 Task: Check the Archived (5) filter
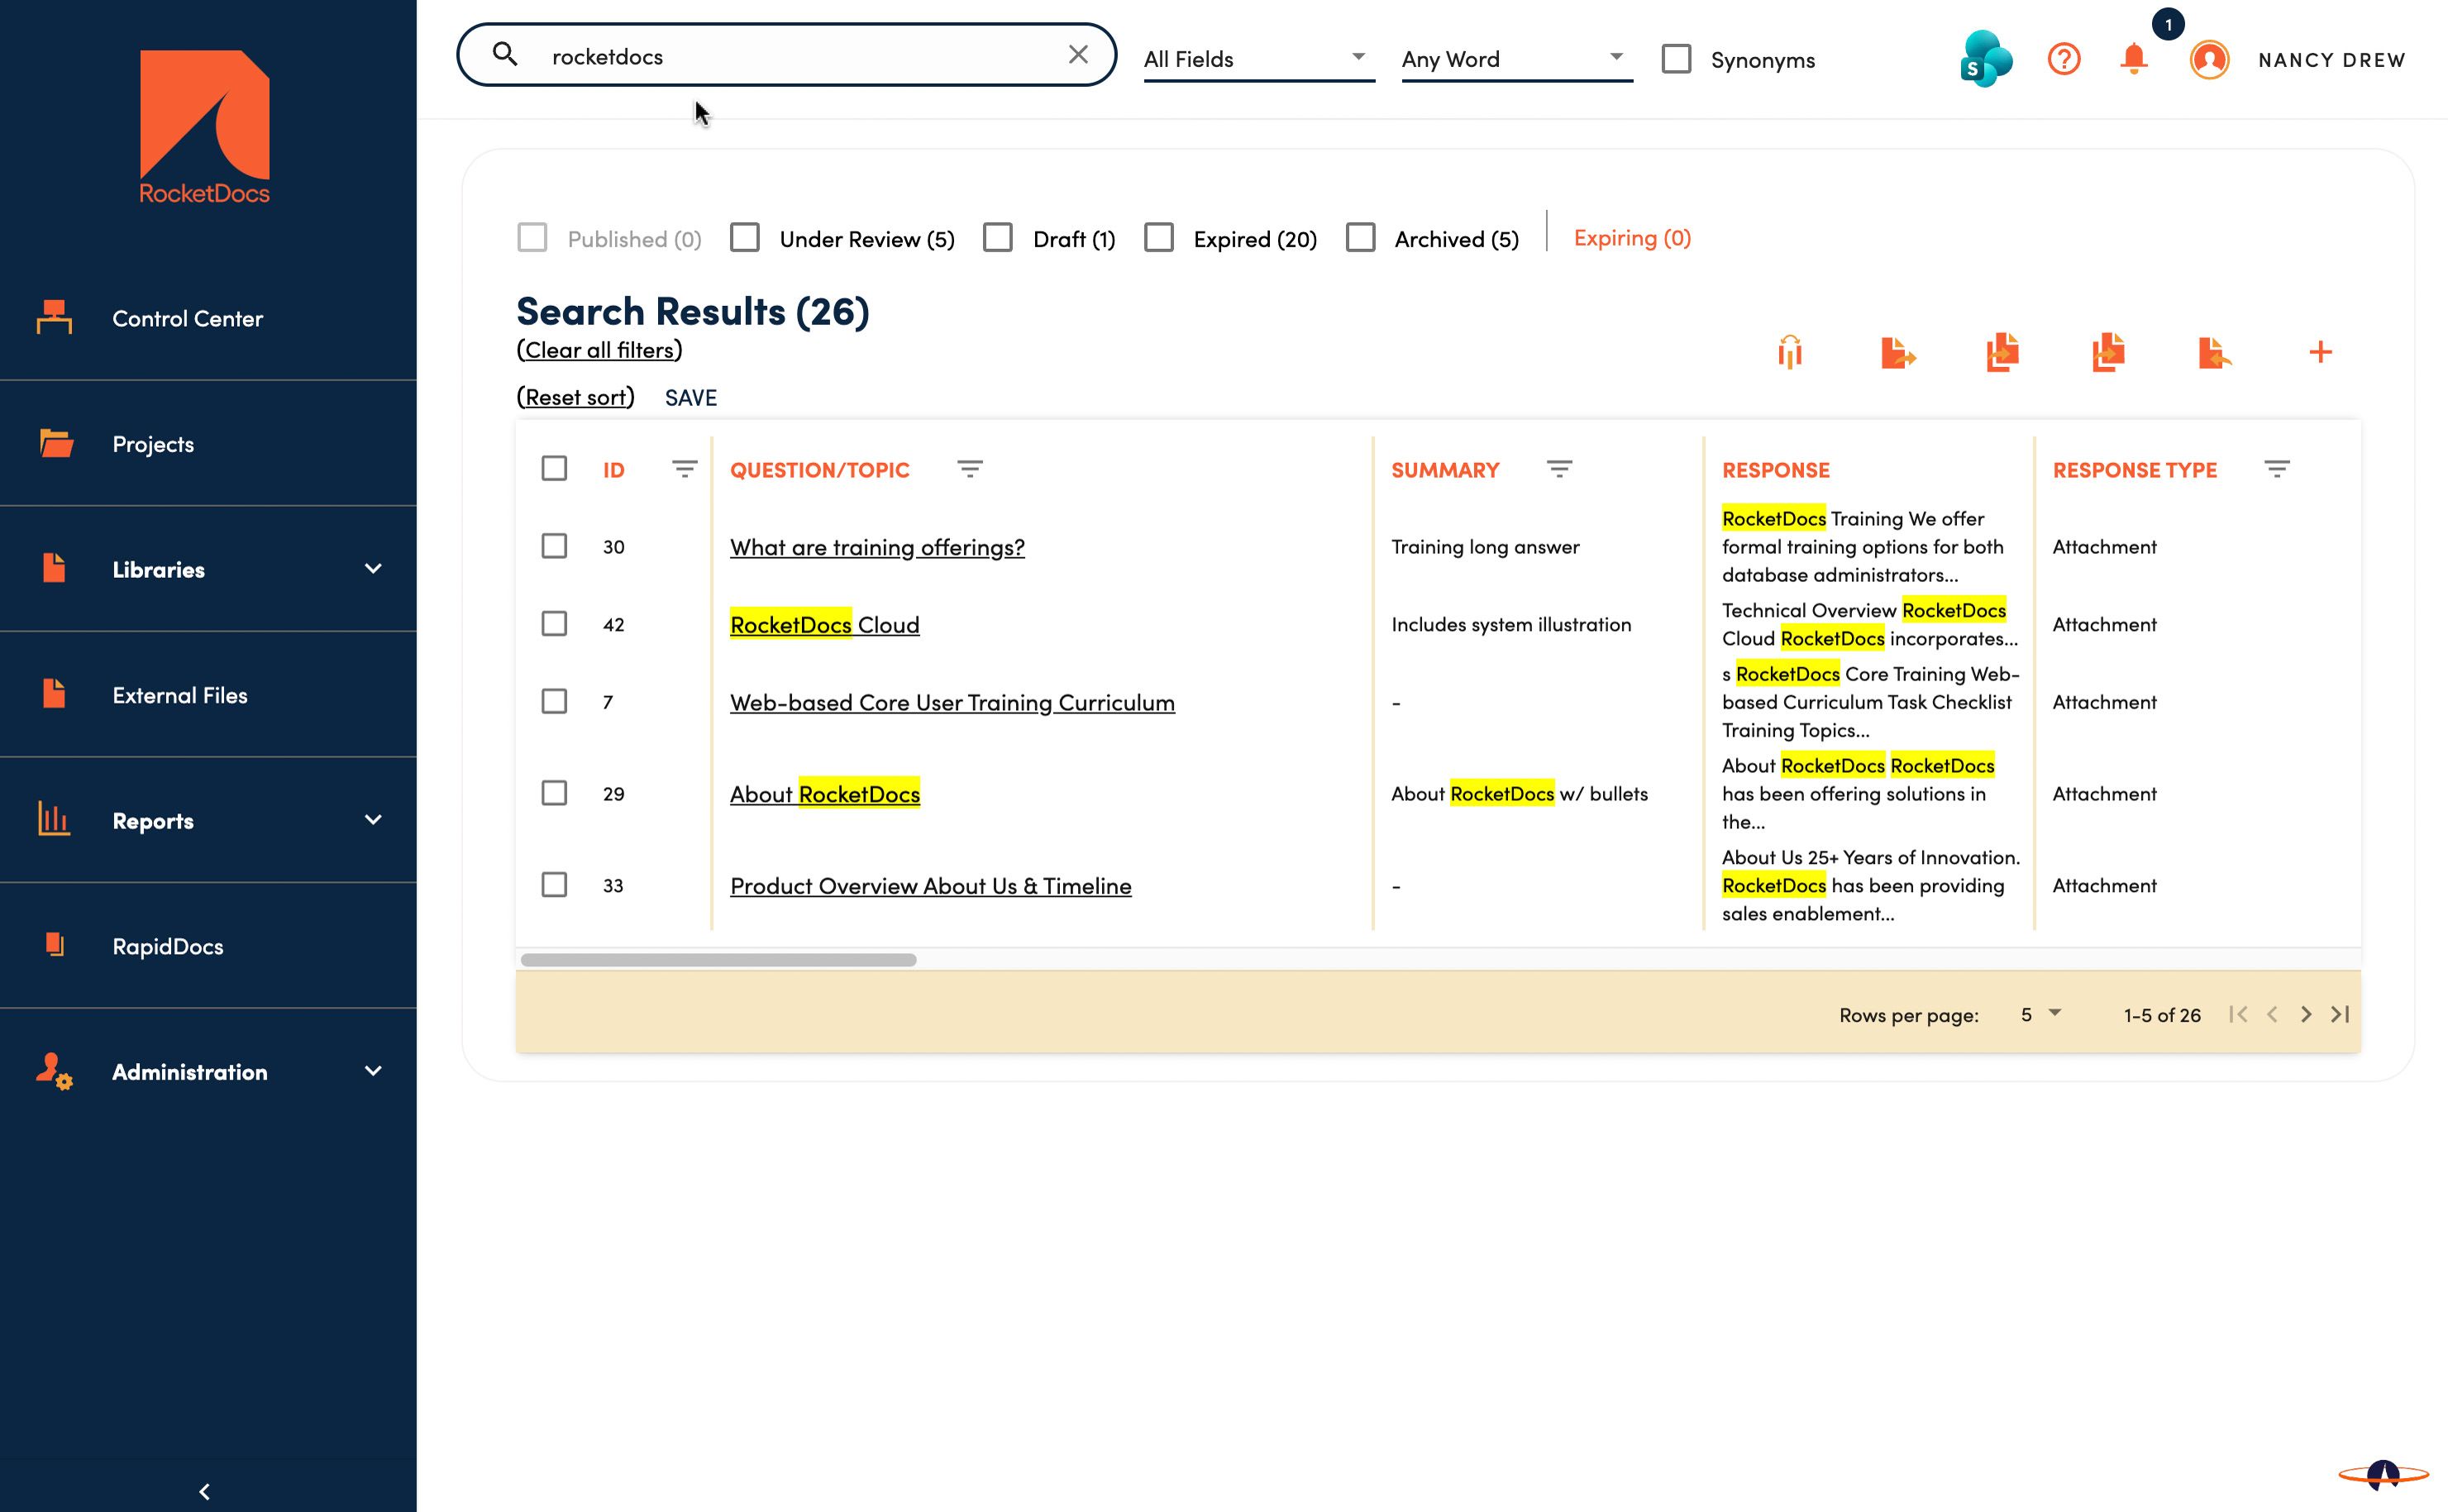coord(1360,238)
